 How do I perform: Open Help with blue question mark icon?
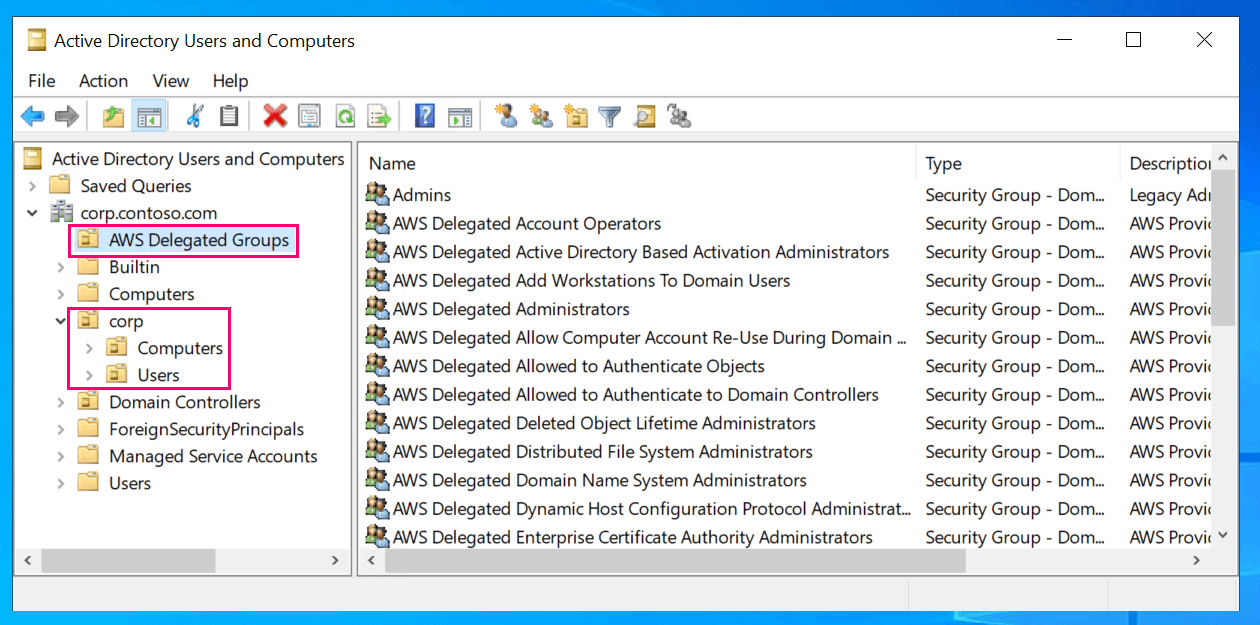[425, 117]
